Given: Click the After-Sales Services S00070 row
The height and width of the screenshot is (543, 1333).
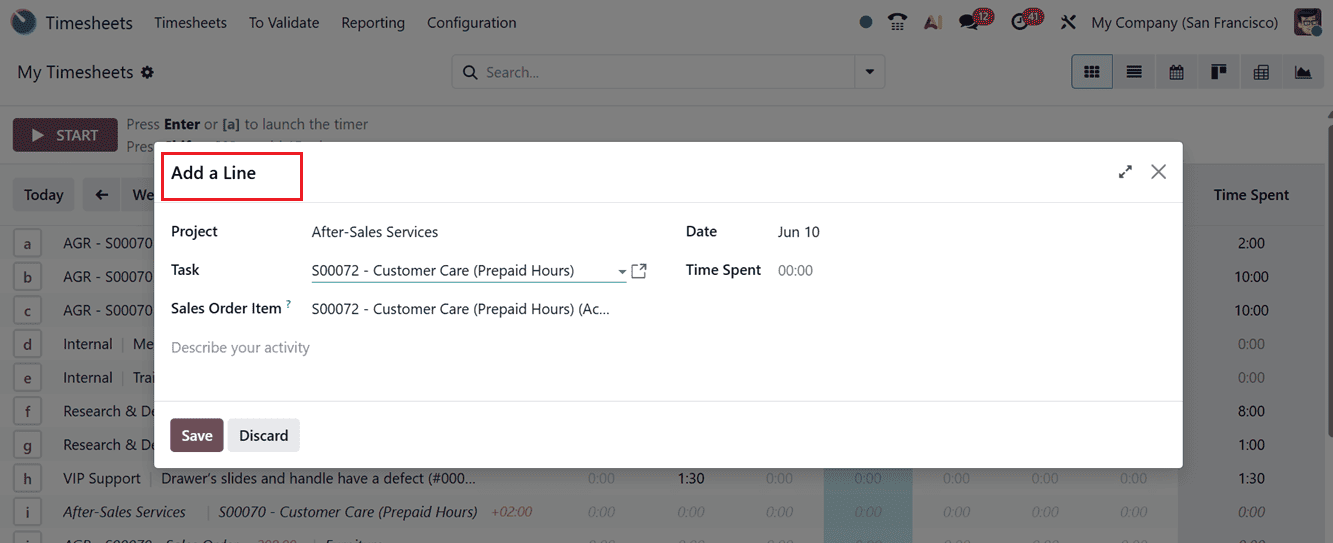Looking at the screenshot, I should (x=270, y=512).
